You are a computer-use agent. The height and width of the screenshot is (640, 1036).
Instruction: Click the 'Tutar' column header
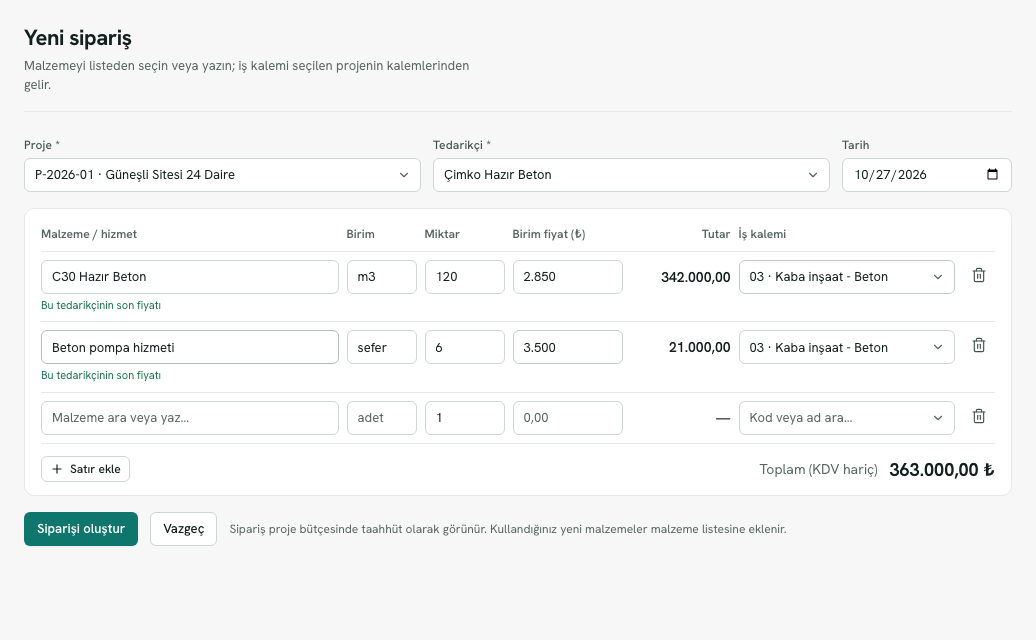tap(716, 234)
